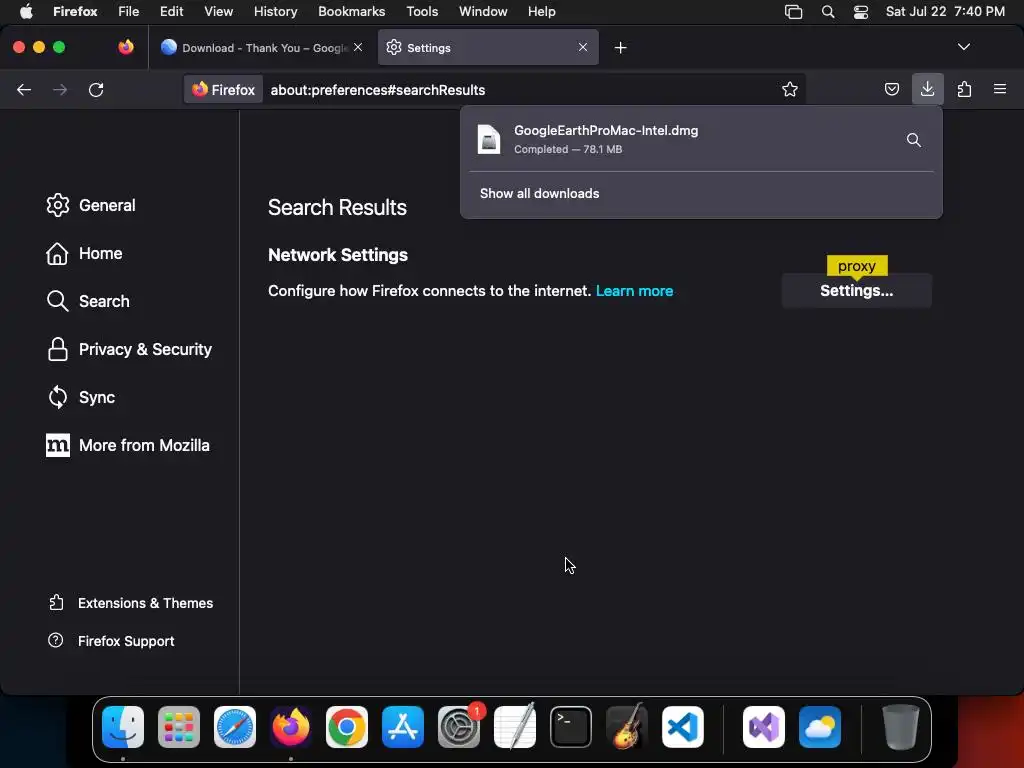Image resolution: width=1024 pixels, height=768 pixels.
Task: Open TextEdit from the Dock
Action: tap(515, 727)
